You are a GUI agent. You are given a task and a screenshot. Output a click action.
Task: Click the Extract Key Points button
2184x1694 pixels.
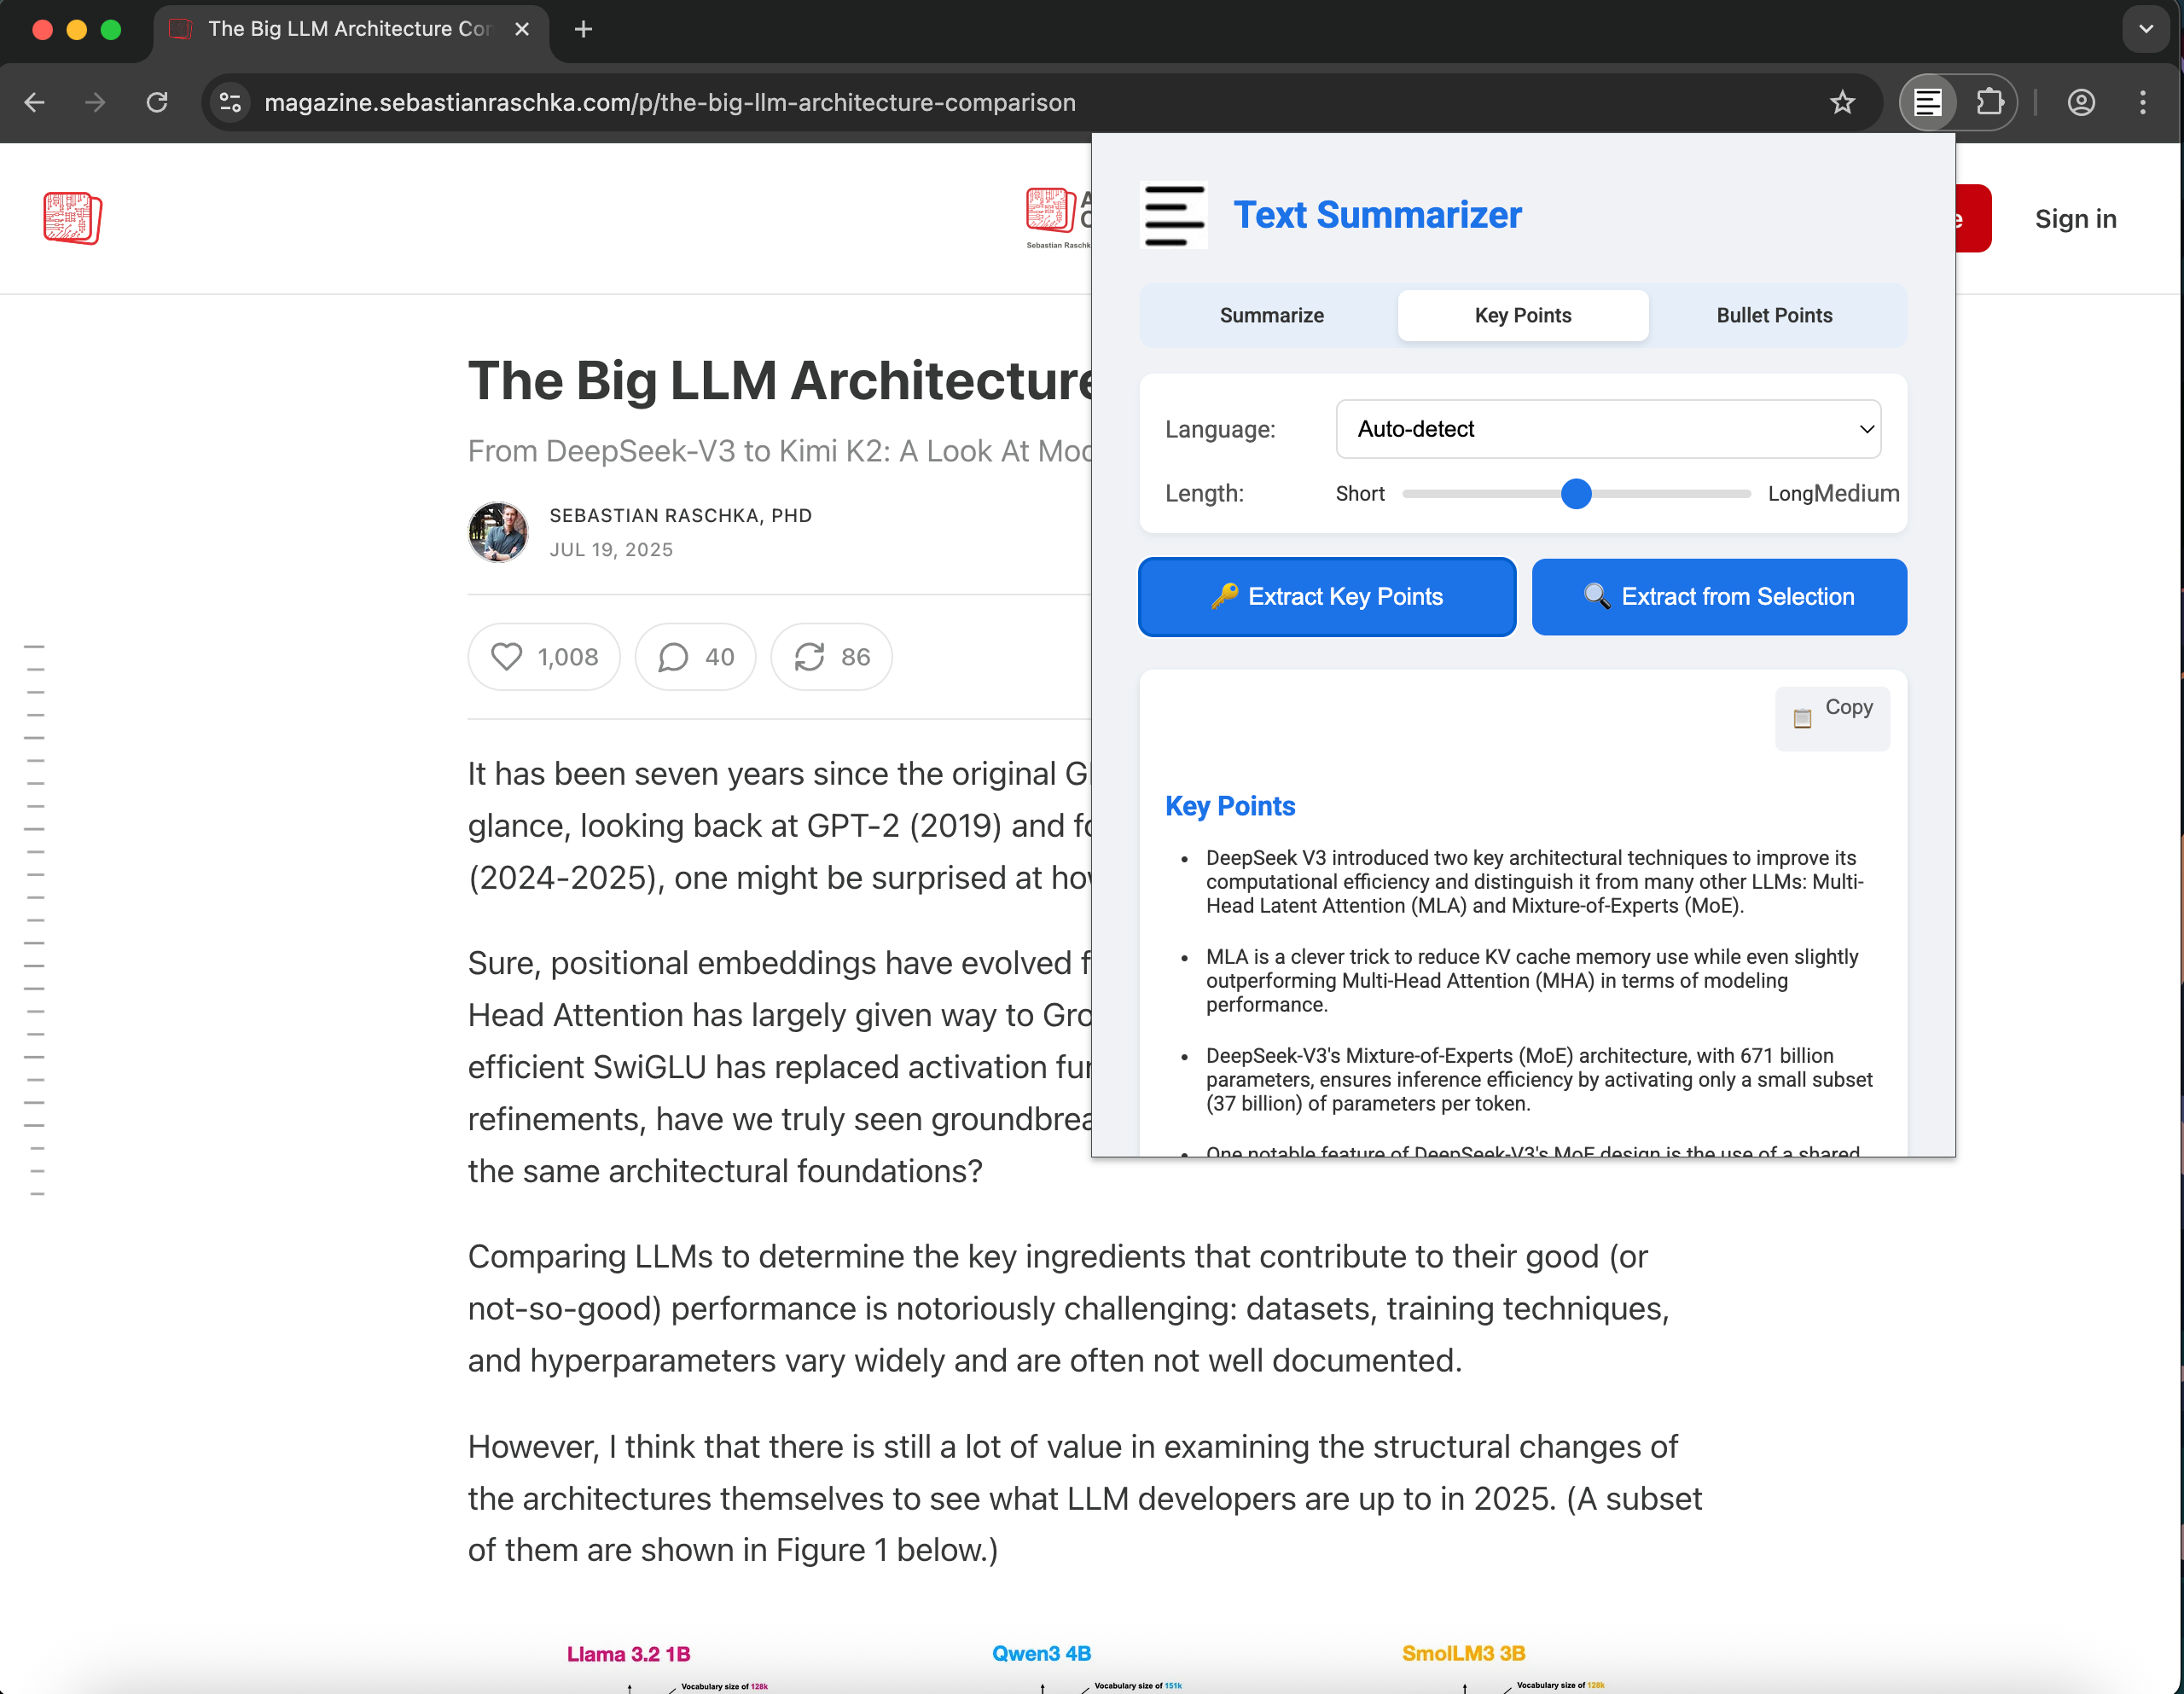(1327, 597)
